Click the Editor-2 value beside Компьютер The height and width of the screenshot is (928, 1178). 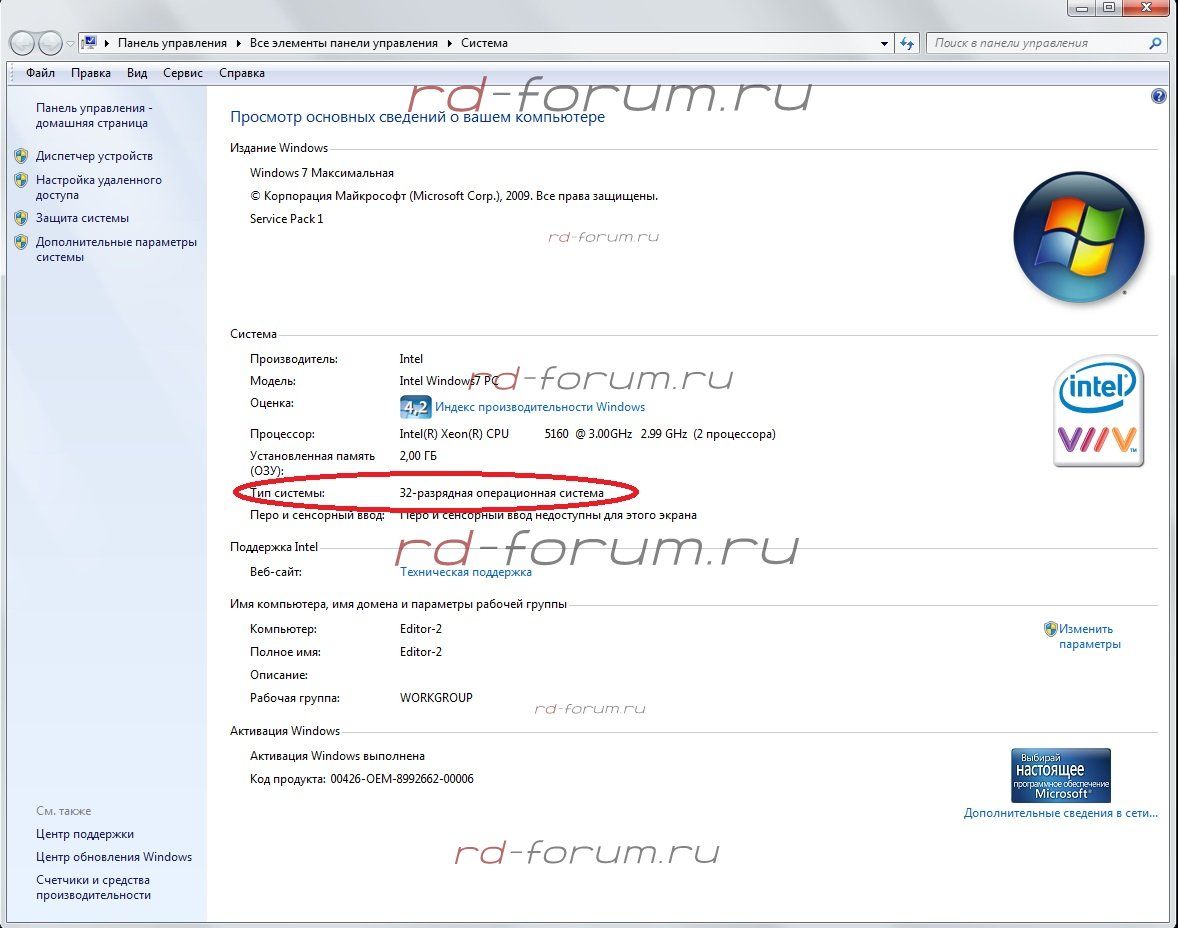point(421,629)
